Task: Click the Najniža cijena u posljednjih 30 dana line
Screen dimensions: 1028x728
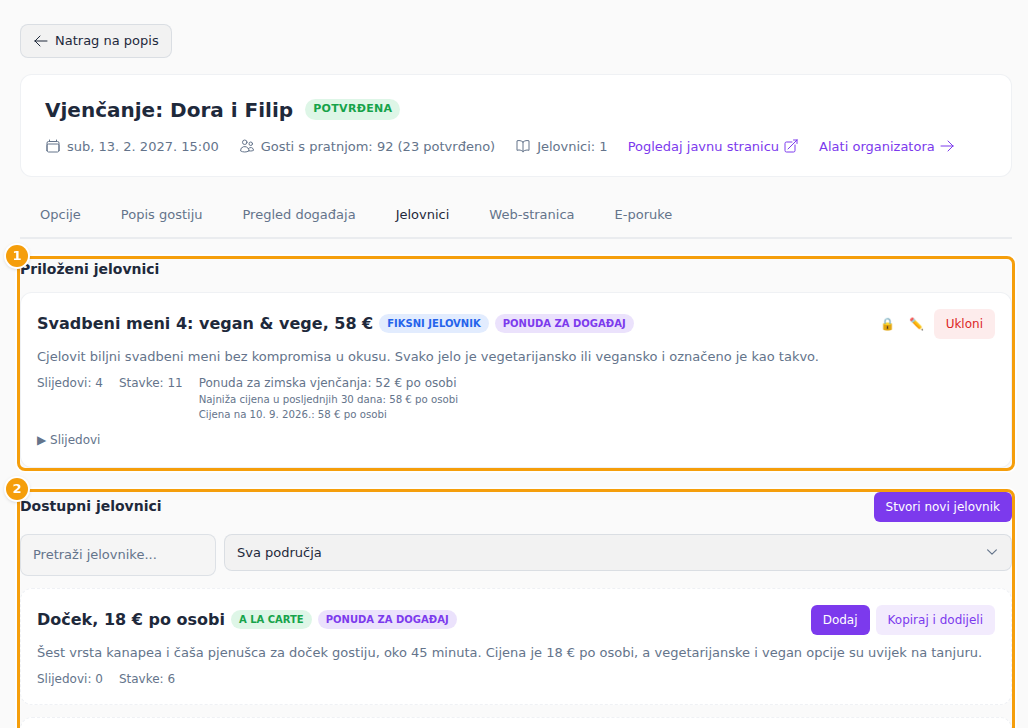Action: click(328, 399)
